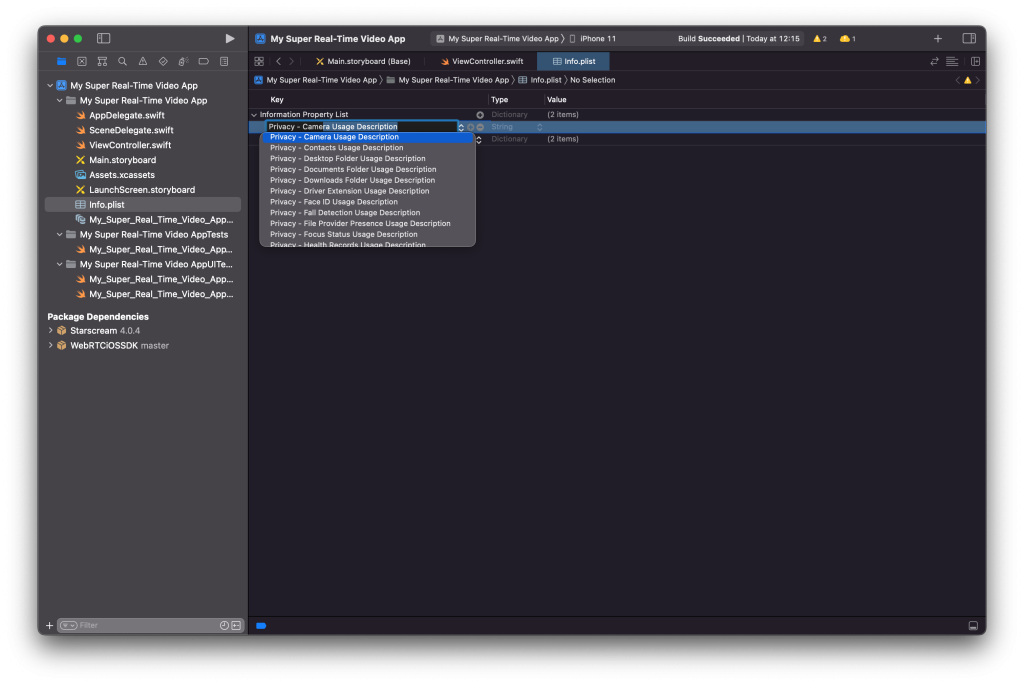Screen dimensions: 1024x685
Task: Choose Privacy - Fall Detection Usage Description
Action: (x=367, y=213)
